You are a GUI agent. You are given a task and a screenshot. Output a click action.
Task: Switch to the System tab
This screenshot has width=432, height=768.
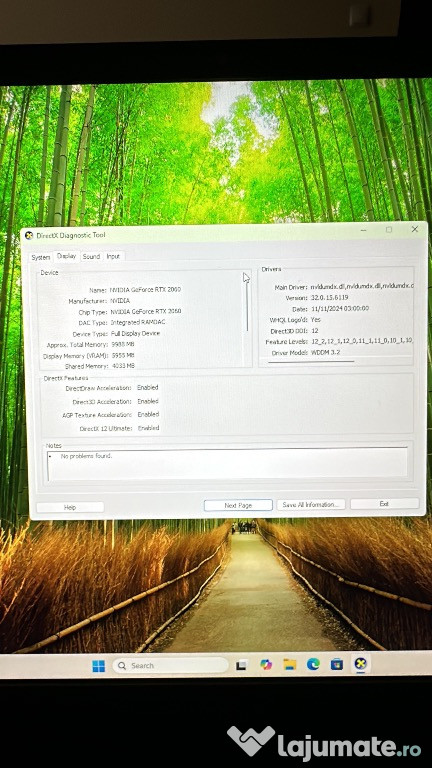pos(41,257)
